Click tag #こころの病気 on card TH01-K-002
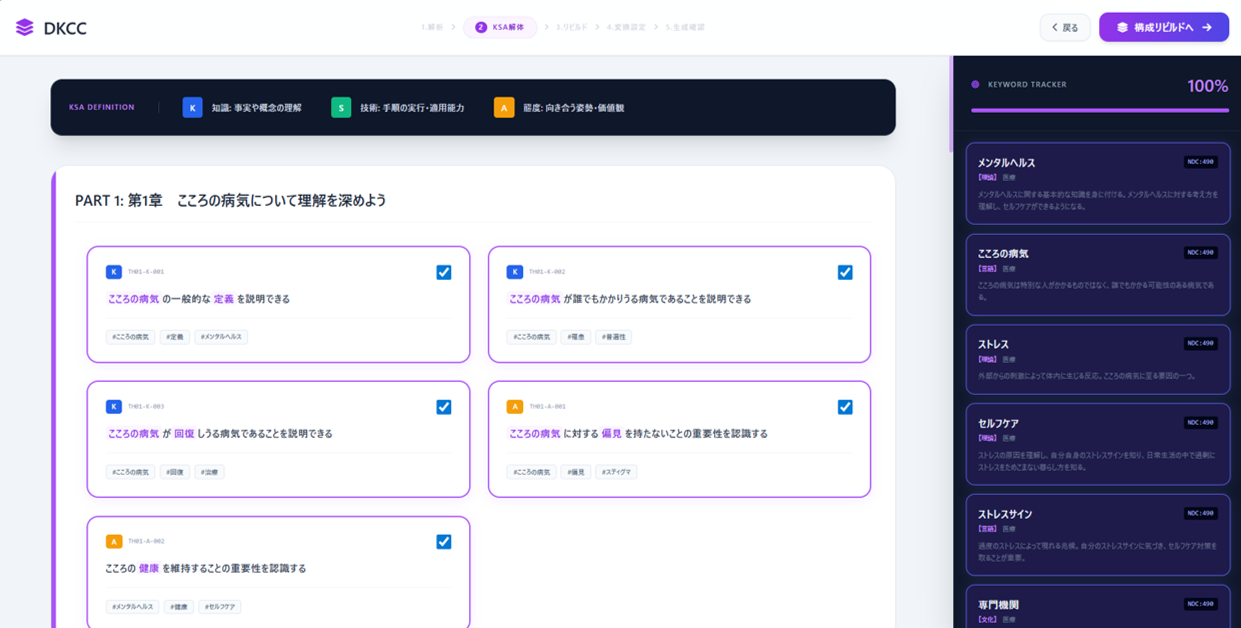The height and width of the screenshot is (628, 1241). (531, 337)
